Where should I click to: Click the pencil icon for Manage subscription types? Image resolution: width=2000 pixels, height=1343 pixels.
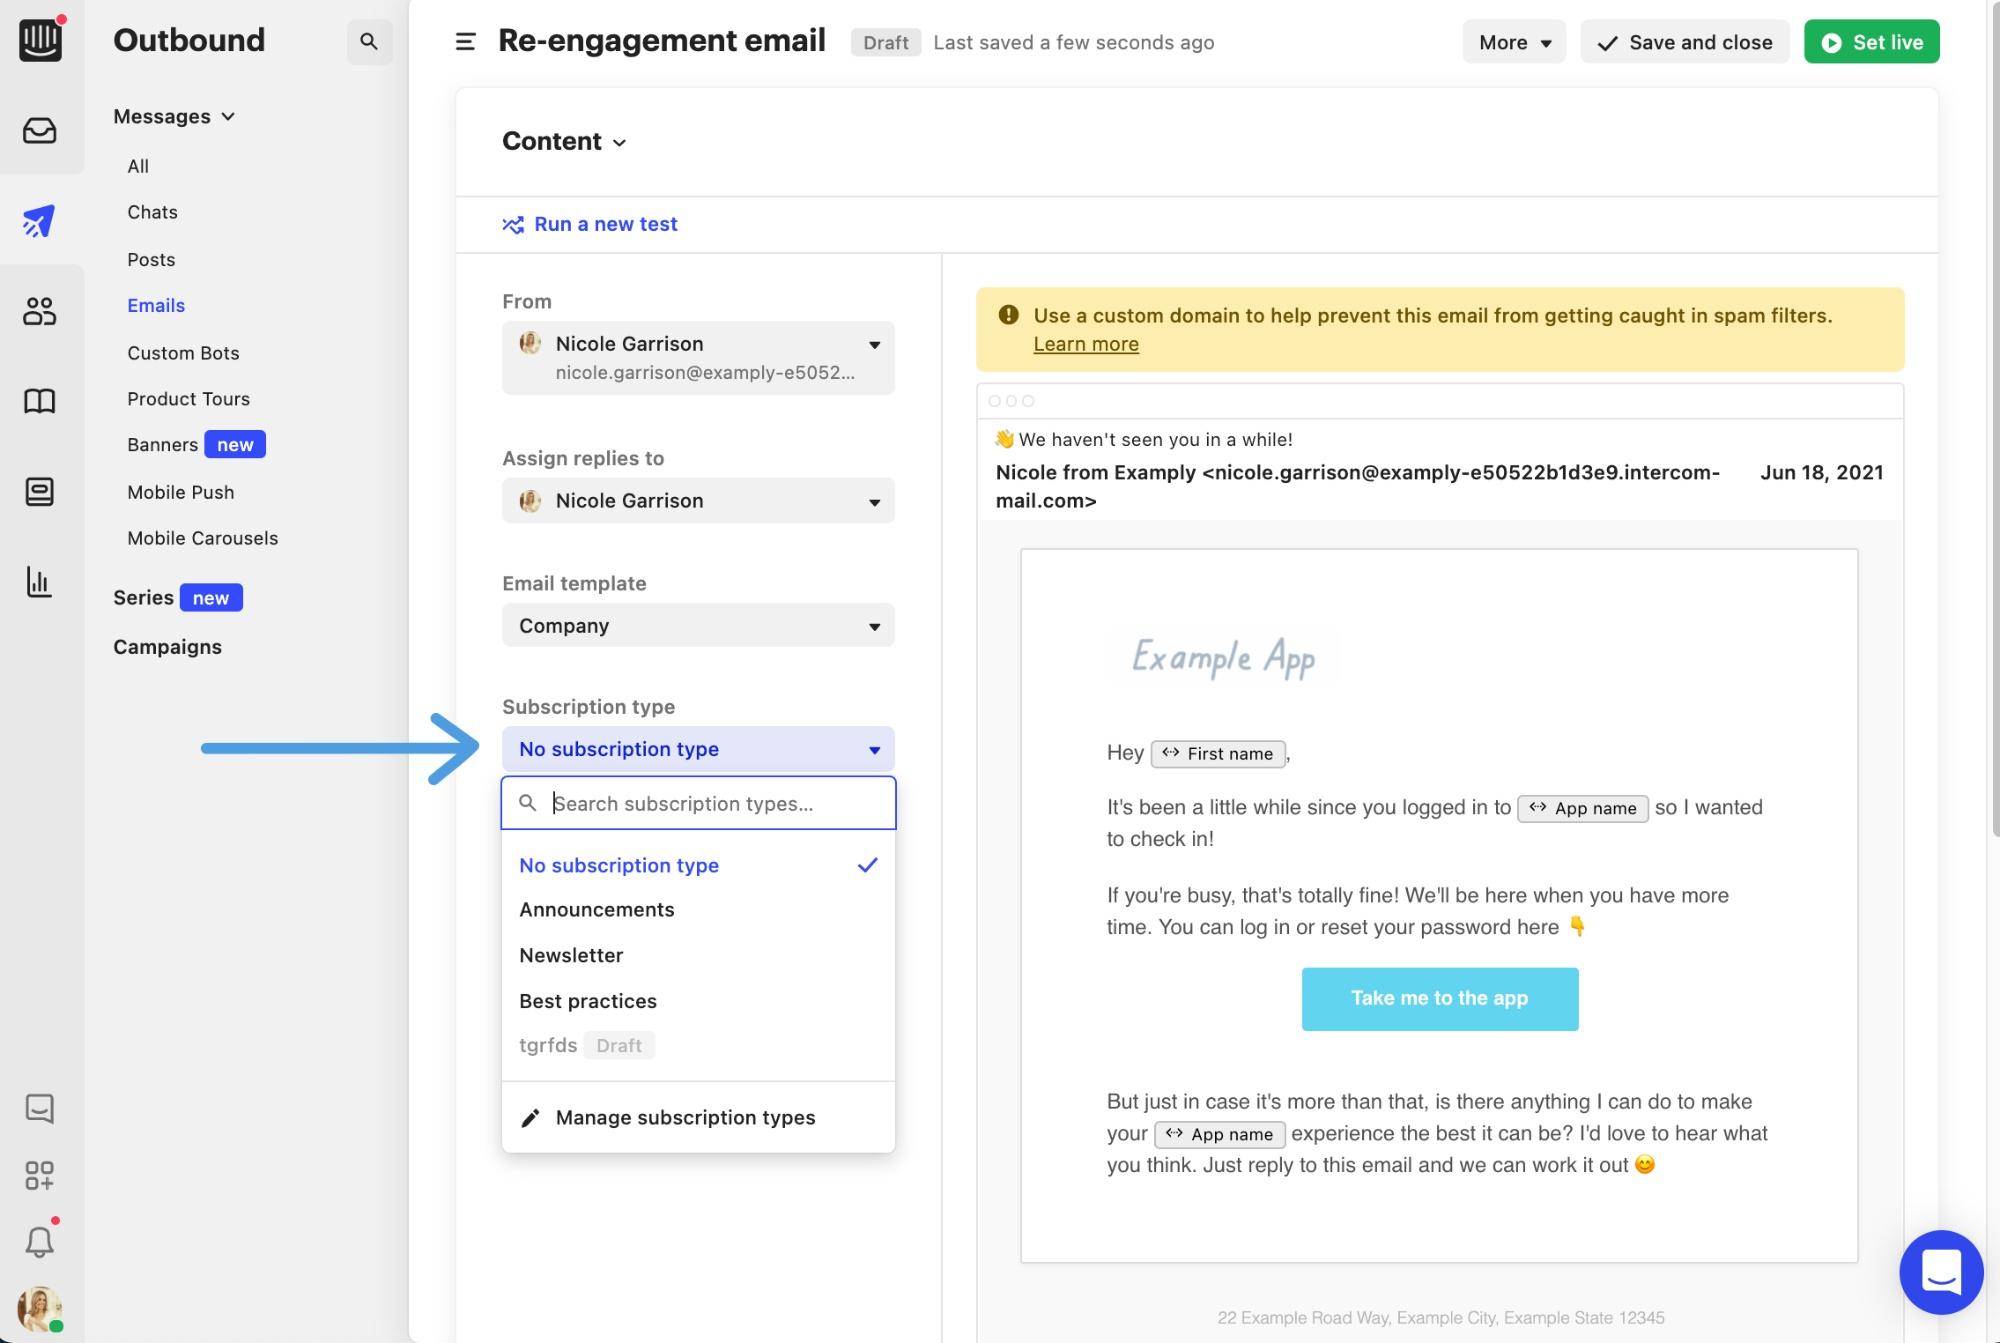click(530, 1117)
